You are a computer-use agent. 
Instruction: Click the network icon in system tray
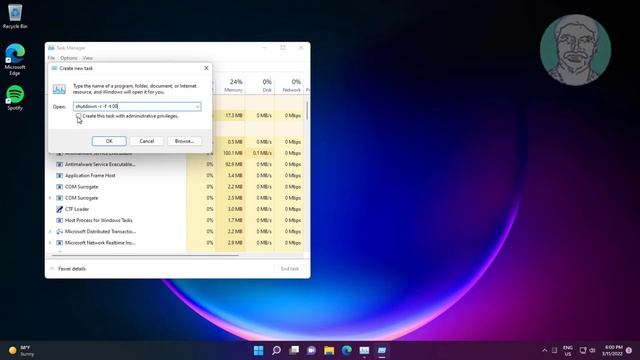tap(583, 350)
